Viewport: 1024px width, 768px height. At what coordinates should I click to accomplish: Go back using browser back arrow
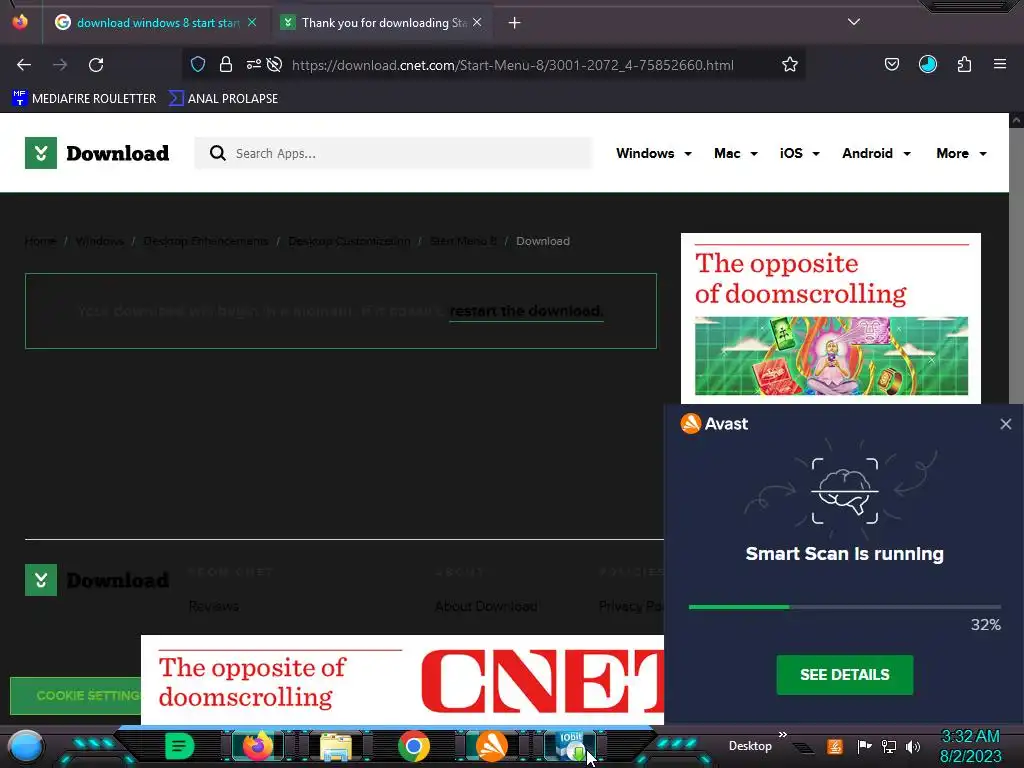24,65
